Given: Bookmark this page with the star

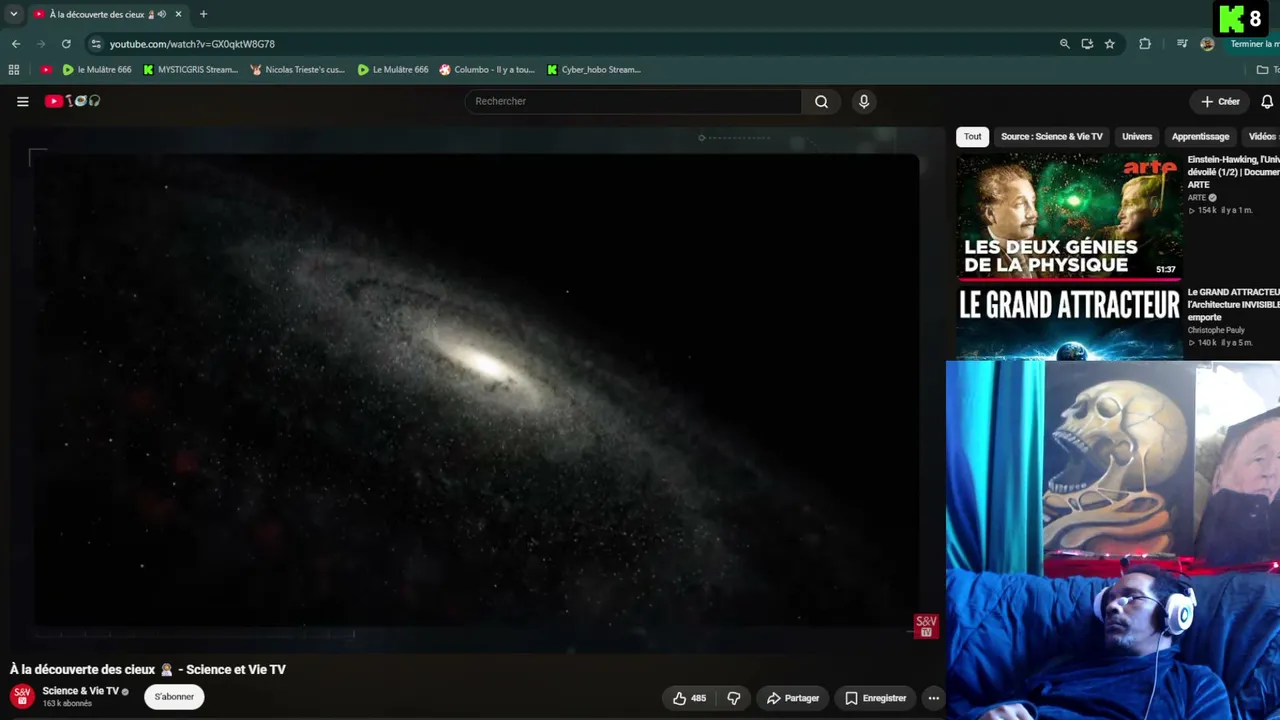Looking at the screenshot, I should click(x=1109, y=44).
